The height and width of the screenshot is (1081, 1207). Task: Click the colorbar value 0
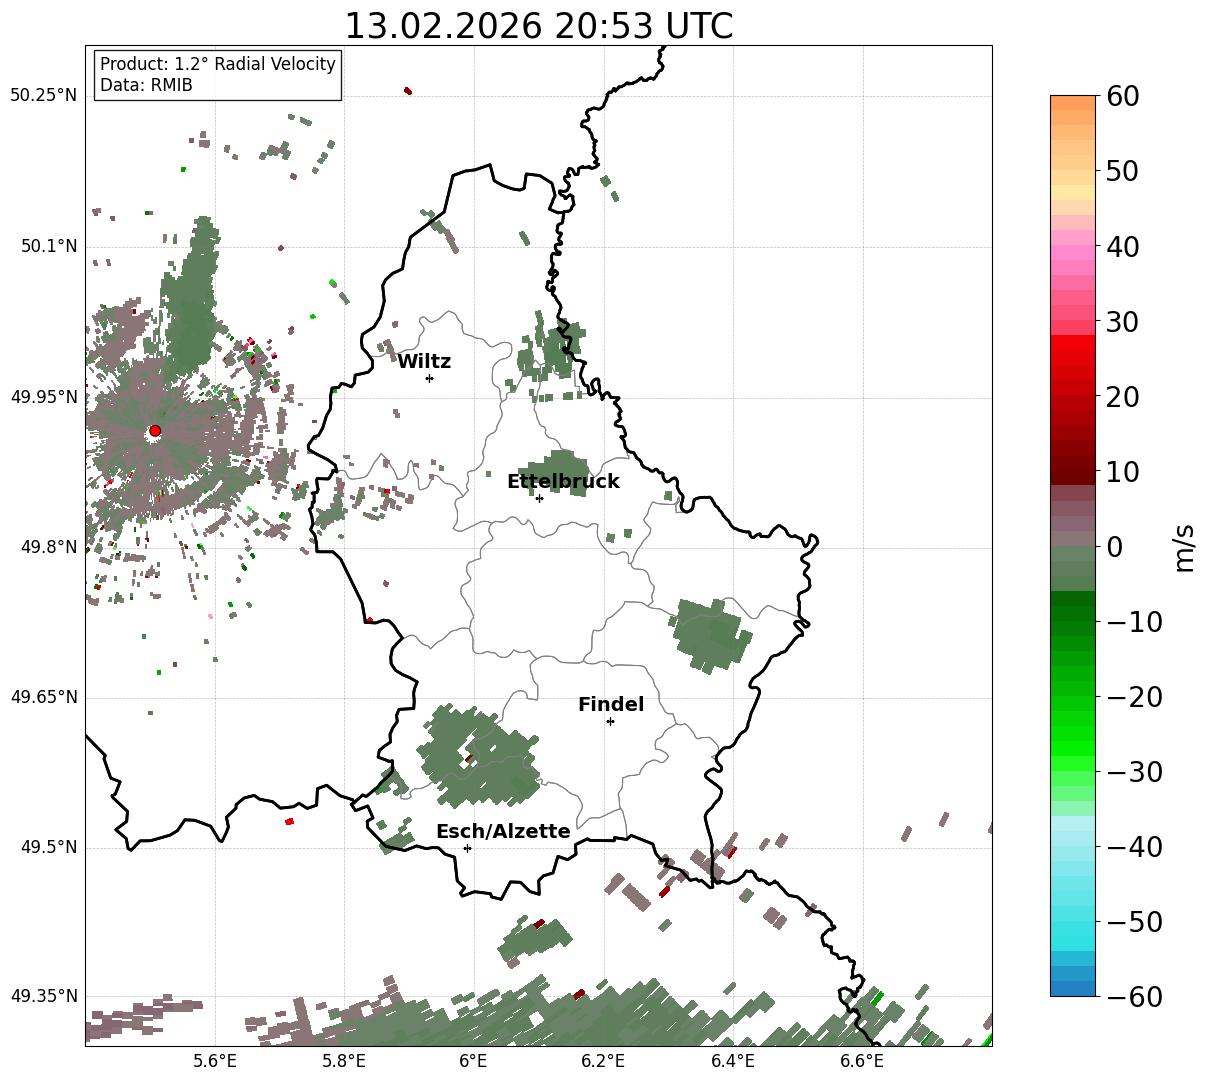(1114, 547)
